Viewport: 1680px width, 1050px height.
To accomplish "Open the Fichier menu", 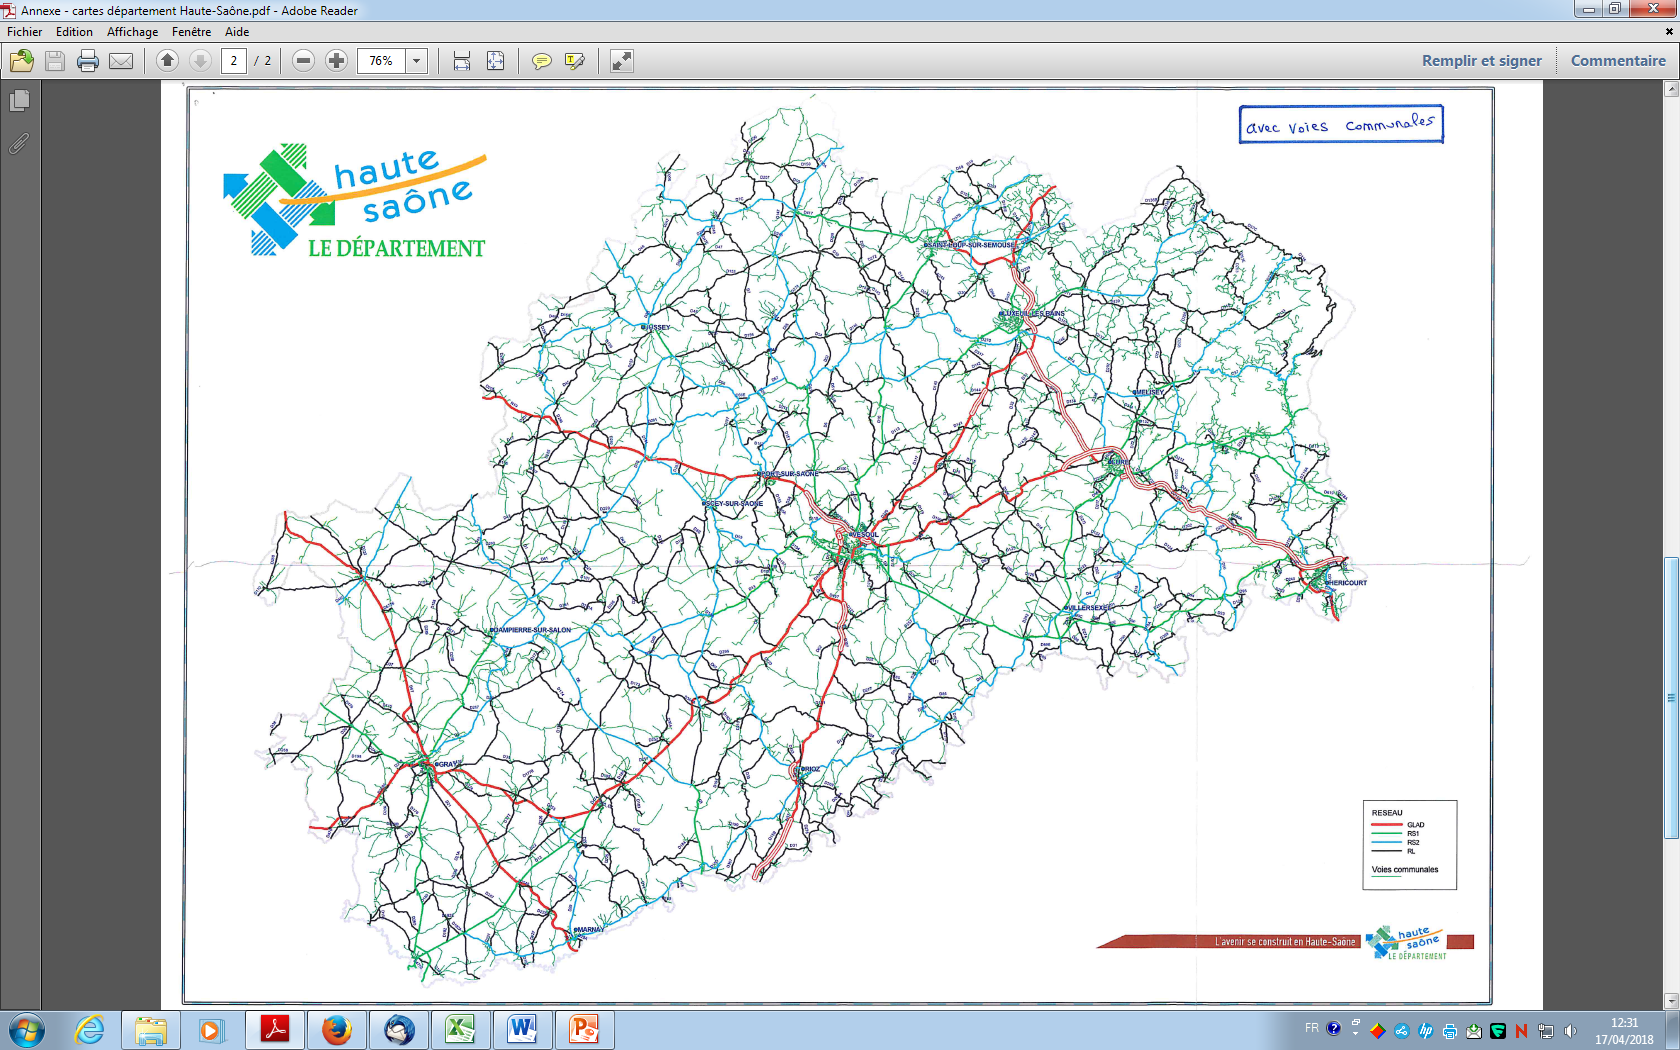I will pos(25,32).
